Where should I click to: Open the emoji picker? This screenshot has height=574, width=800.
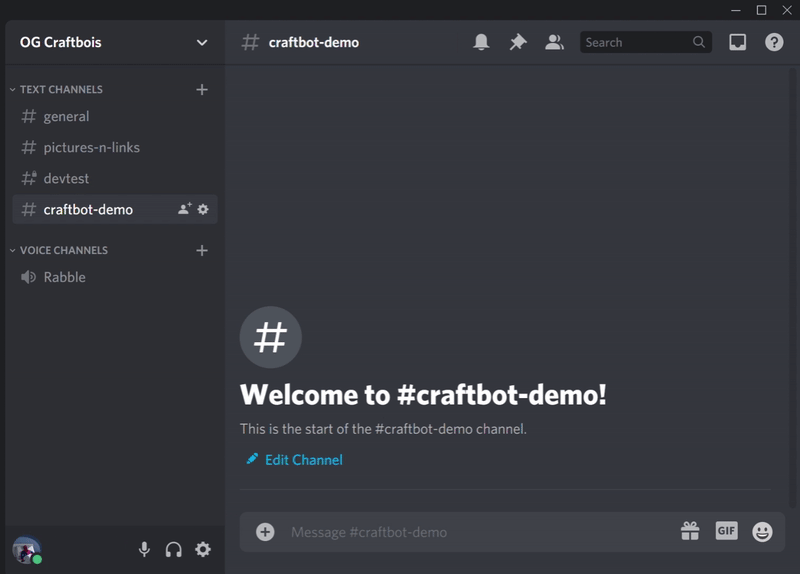point(762,532)
